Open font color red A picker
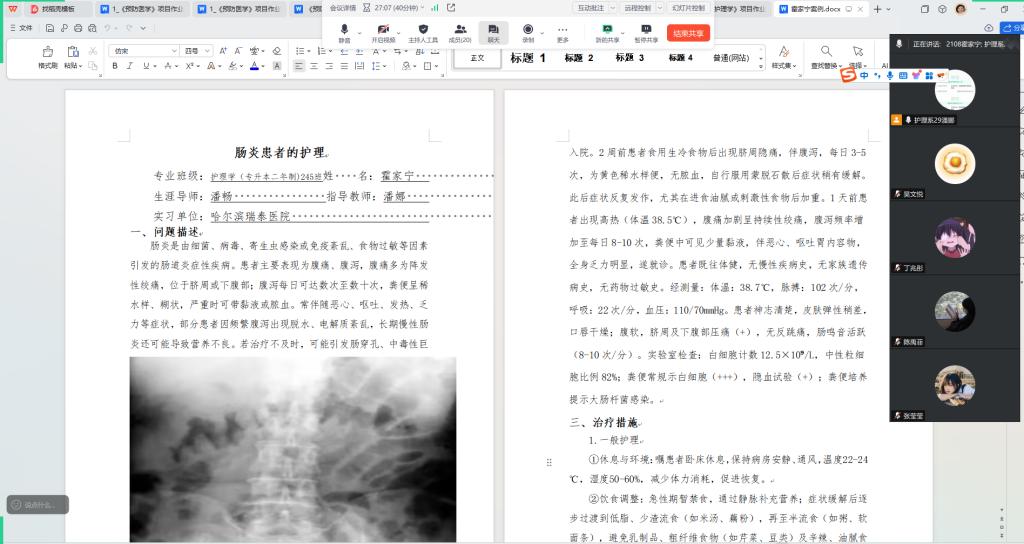Viewport: 1024px width, 544px height. click(255, 66)
